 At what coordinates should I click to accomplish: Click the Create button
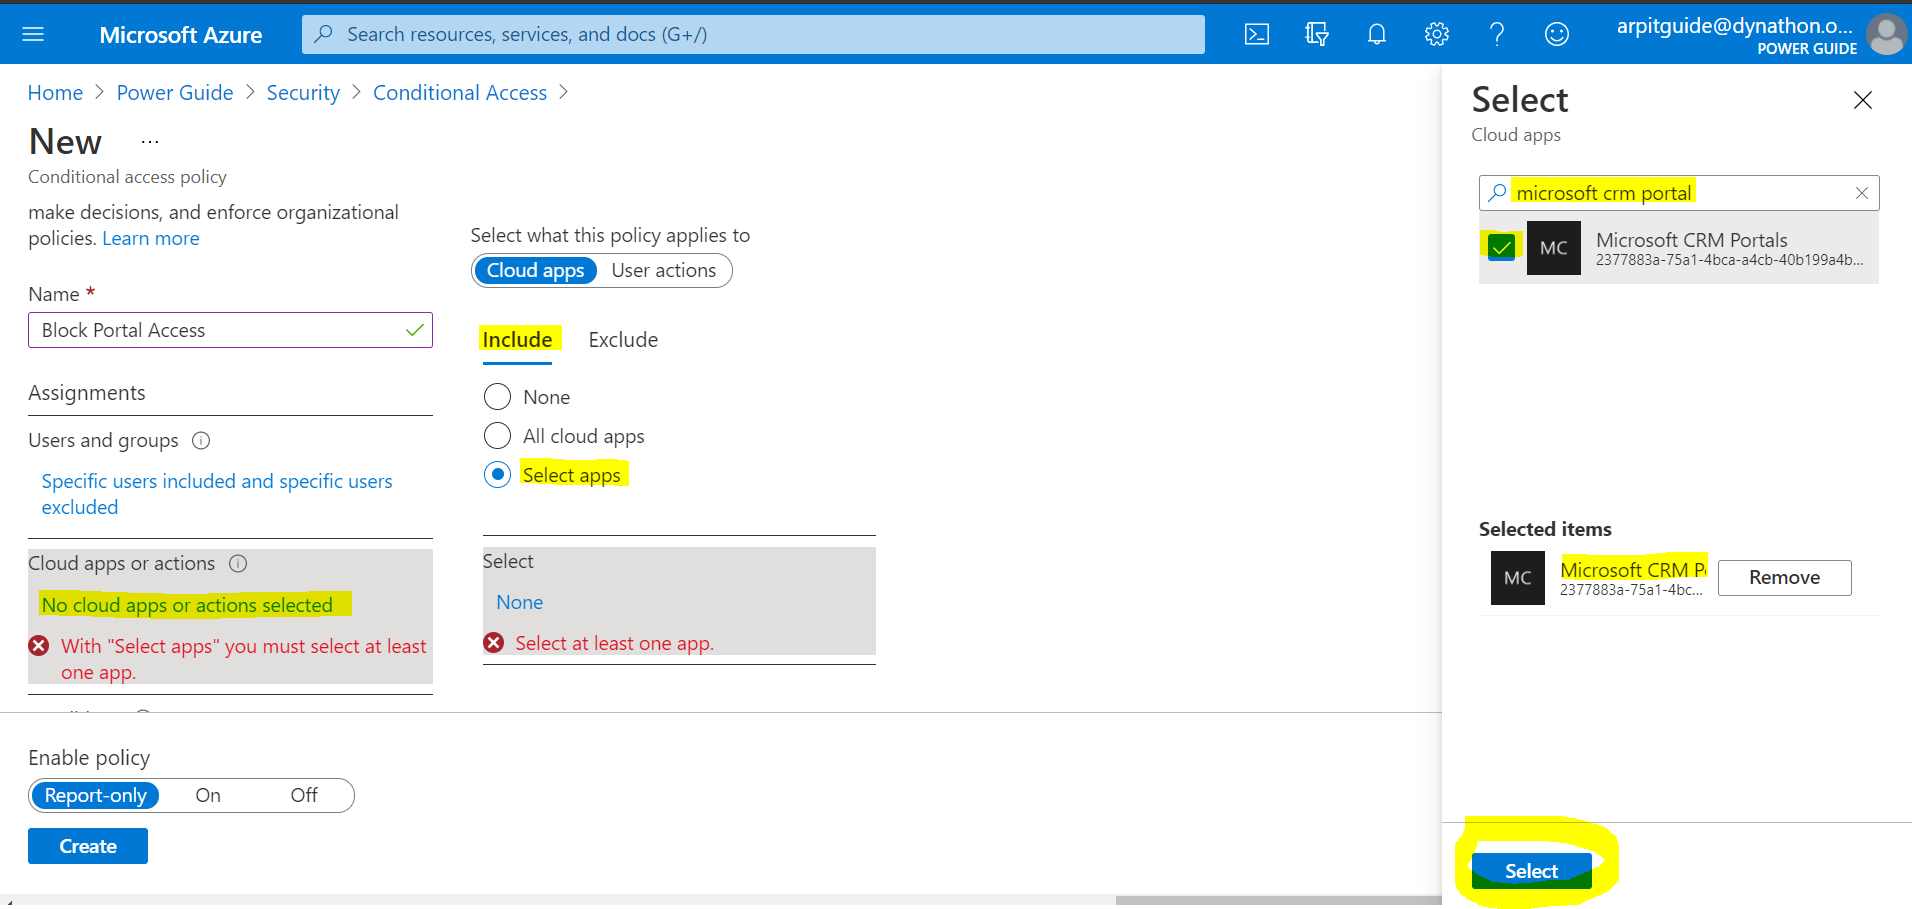pos(88,846)
